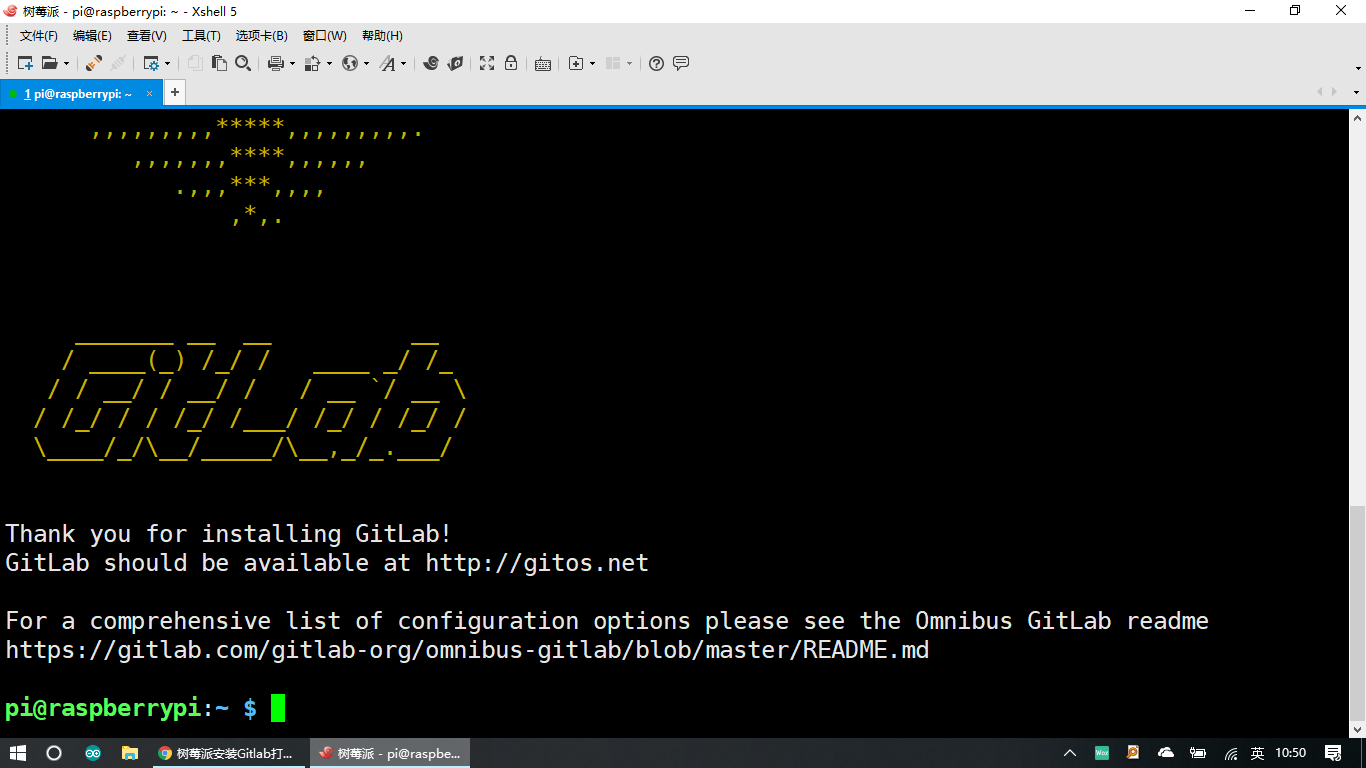Click the scrollbar down arrow
The height and width of the screenshot is (768, 1366).
click(1357, 731)
